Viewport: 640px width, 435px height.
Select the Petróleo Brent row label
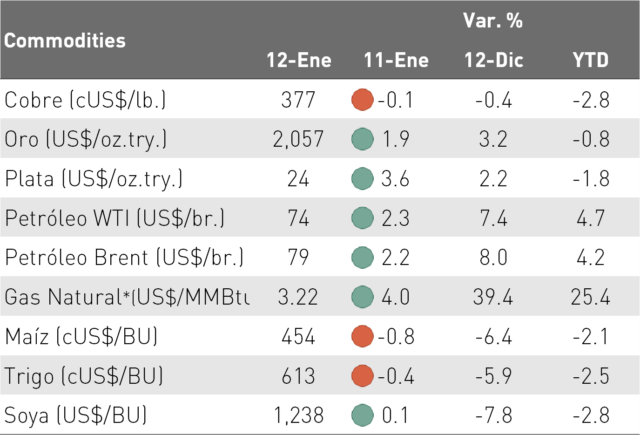124,257
